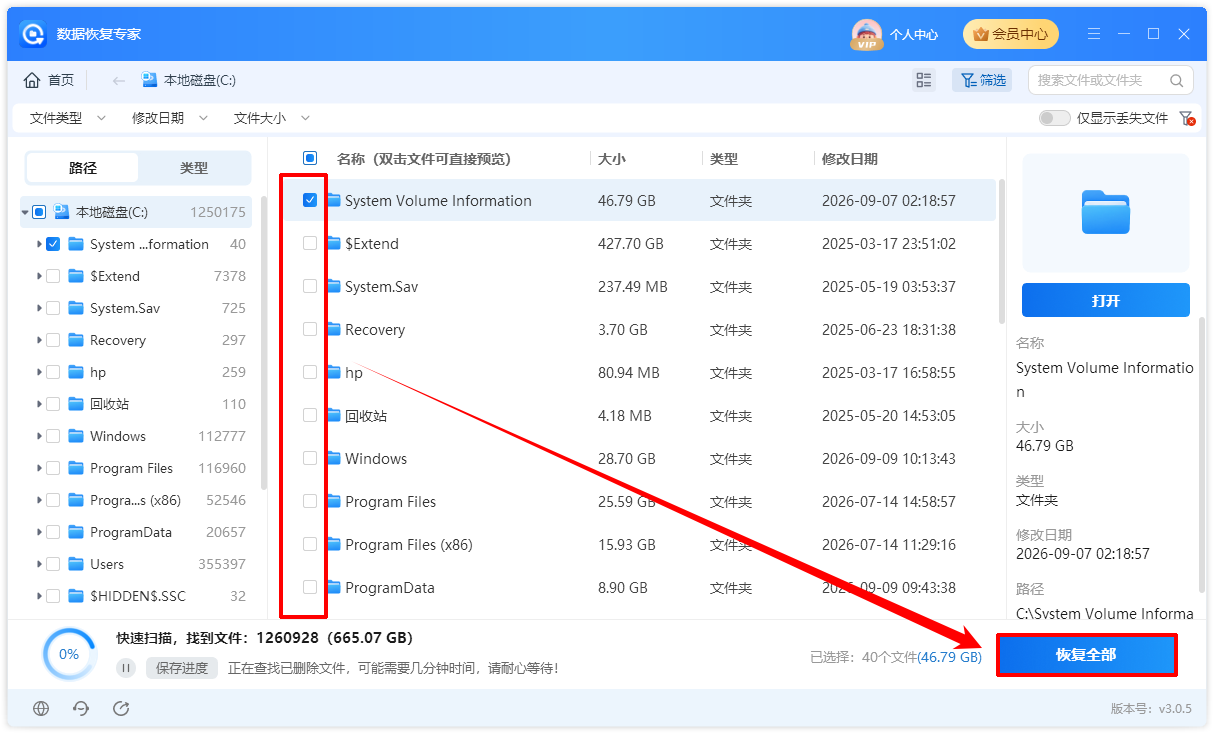This screenshot has height=734, width=1214.
Task: Expand the $Extend tree node
Action: point(39,276)
